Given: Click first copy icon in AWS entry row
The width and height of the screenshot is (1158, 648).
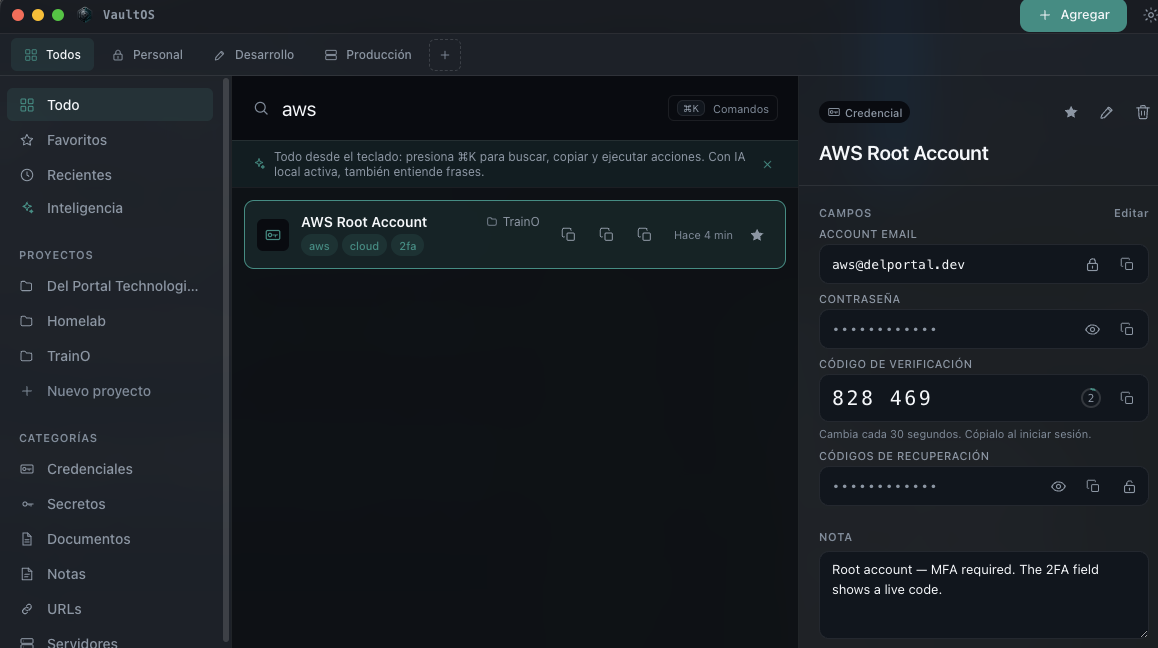Looking at the screenshot, I should click(568, 234).
